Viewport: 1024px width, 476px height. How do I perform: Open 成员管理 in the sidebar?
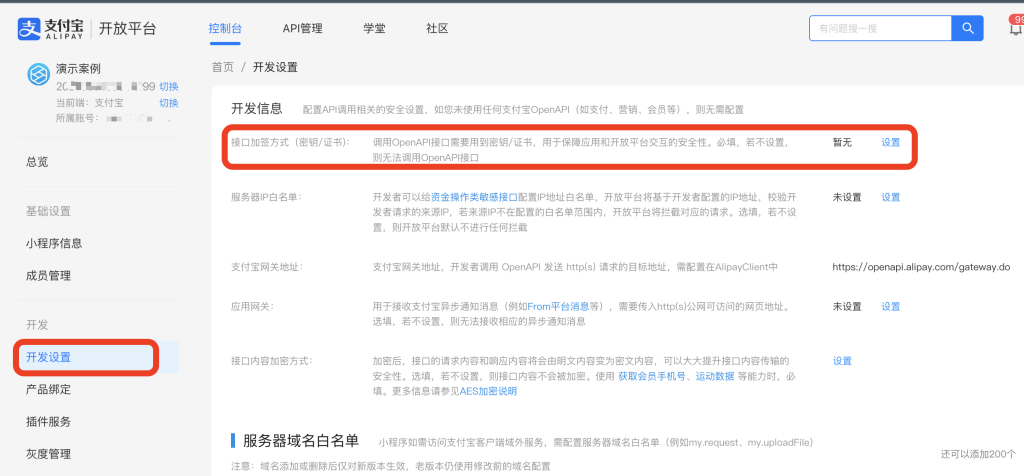point(48,275)
